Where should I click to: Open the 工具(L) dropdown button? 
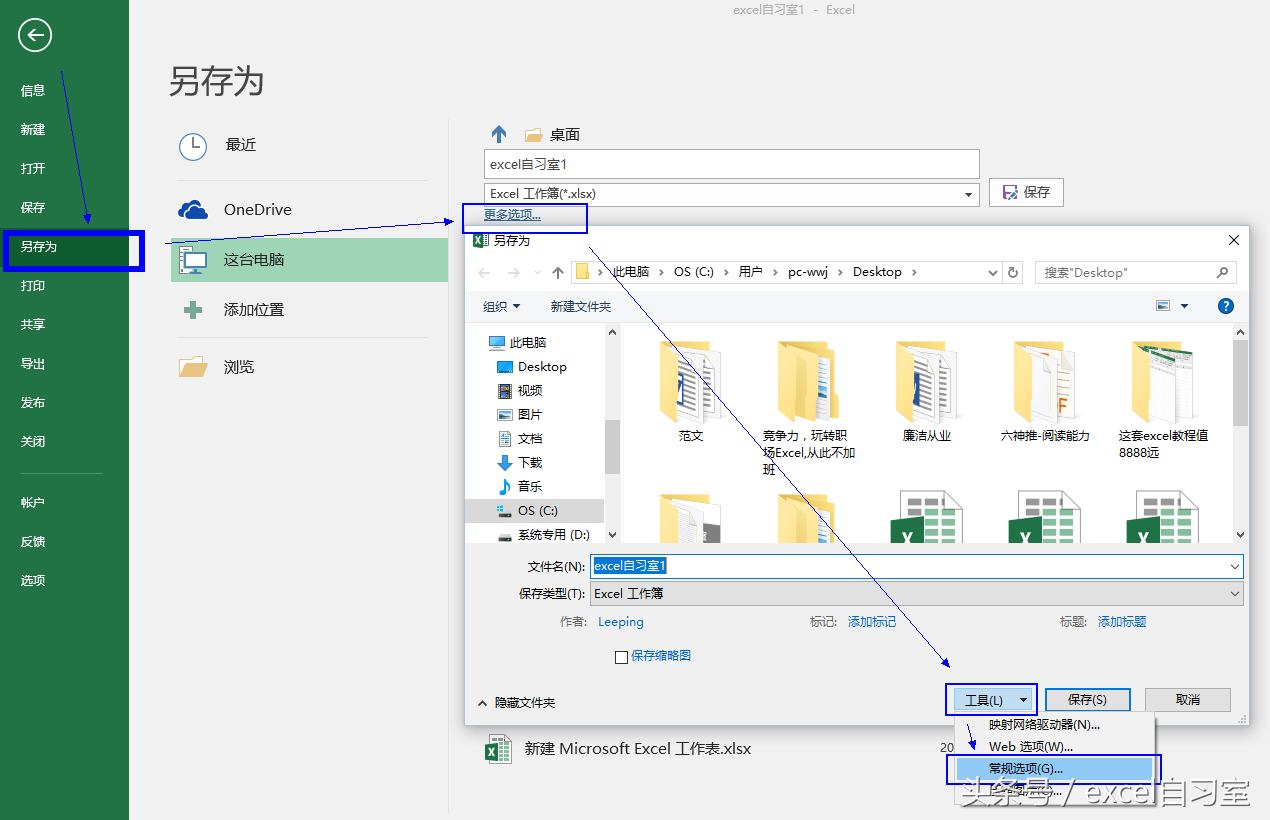point(990,700)
